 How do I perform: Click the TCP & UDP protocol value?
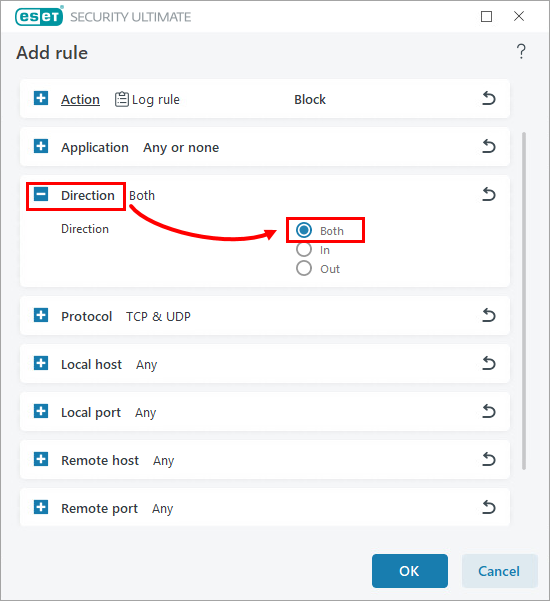[158, 317]
